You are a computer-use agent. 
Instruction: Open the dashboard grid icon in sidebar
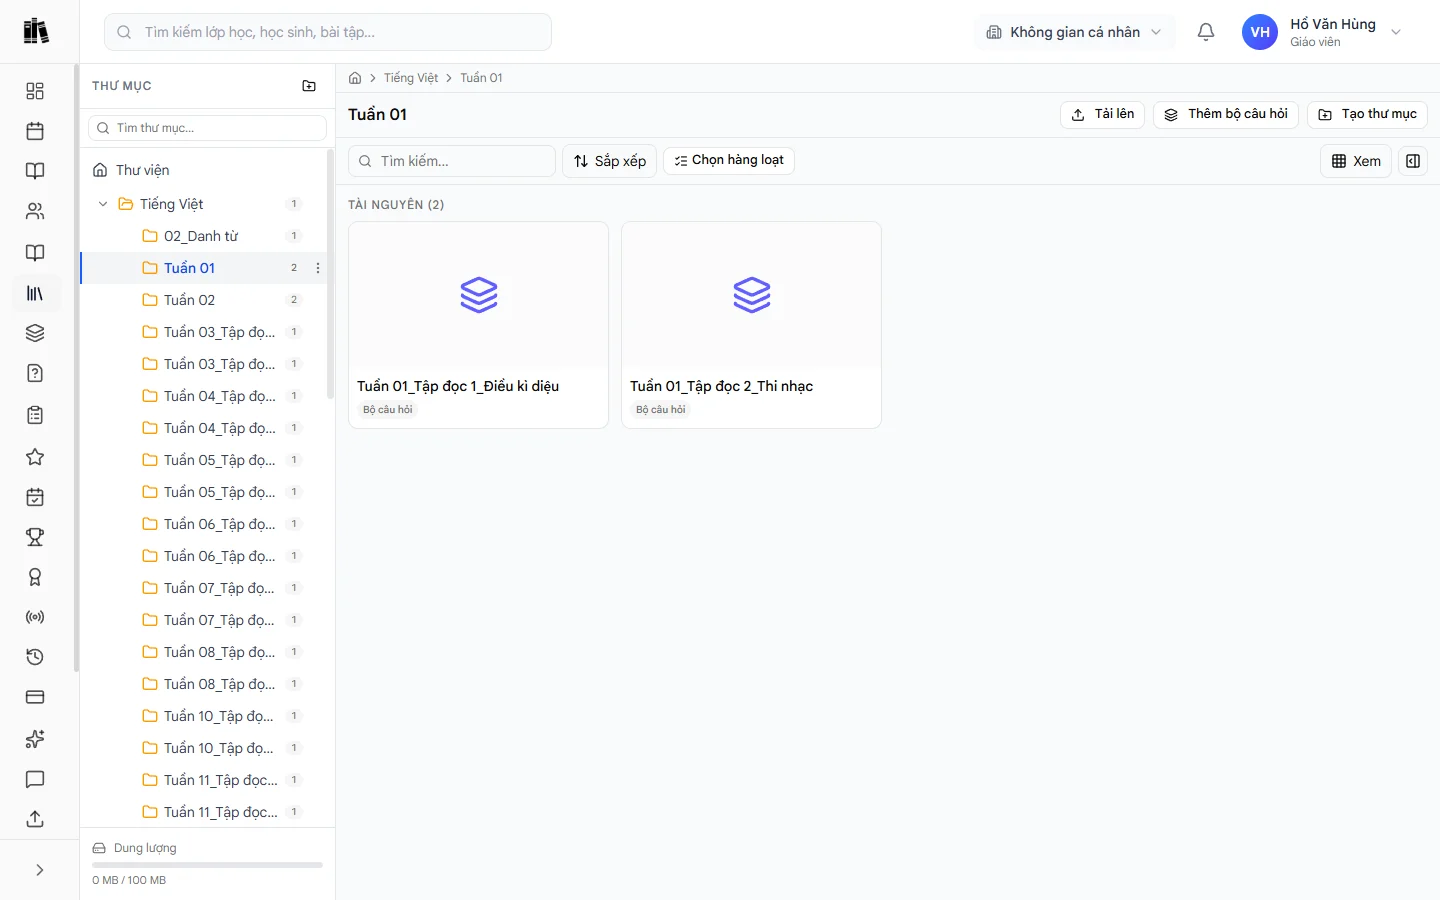35,91
